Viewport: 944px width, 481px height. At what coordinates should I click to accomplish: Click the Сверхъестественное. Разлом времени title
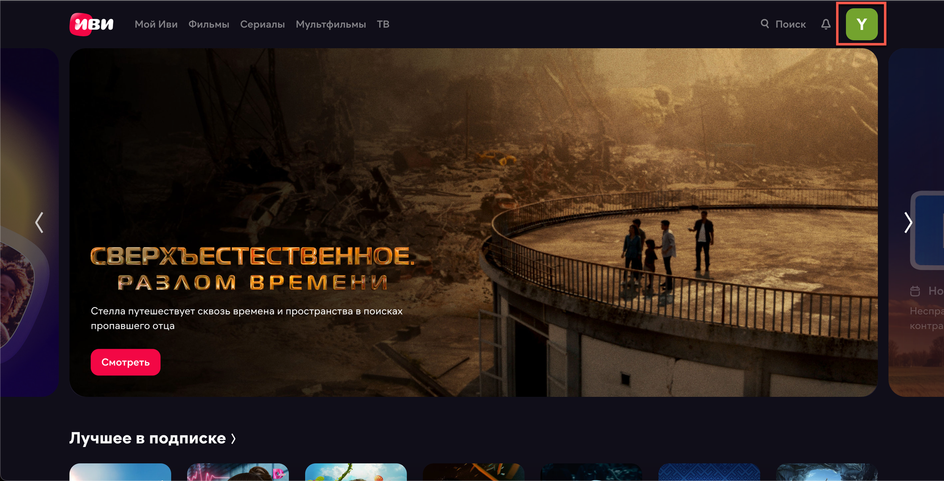point(252,268)
